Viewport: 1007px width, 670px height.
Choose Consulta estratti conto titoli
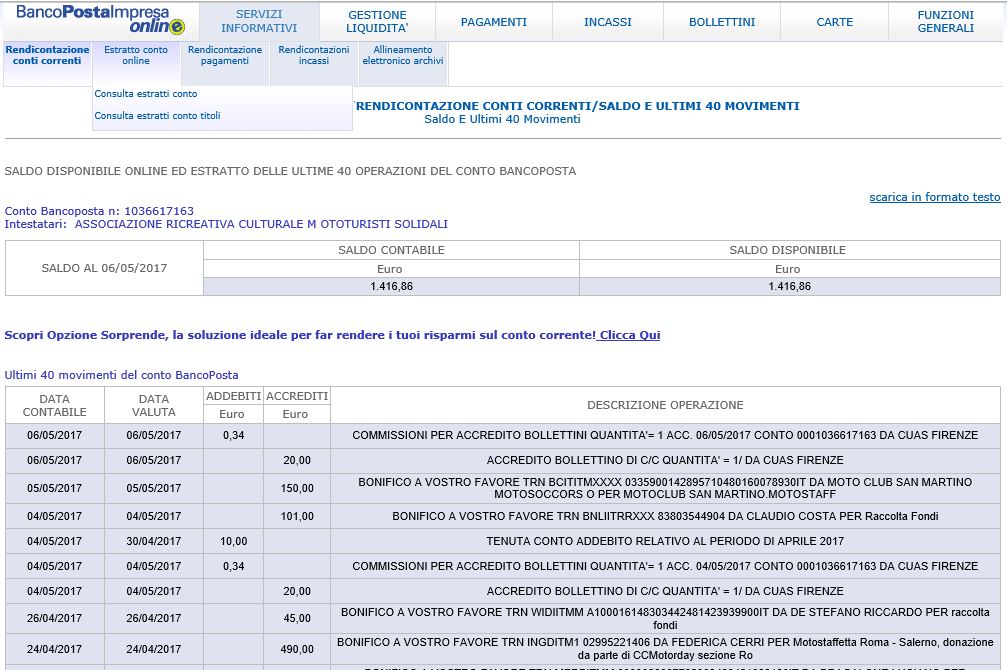pyautogui.click(x=157, y=116)
